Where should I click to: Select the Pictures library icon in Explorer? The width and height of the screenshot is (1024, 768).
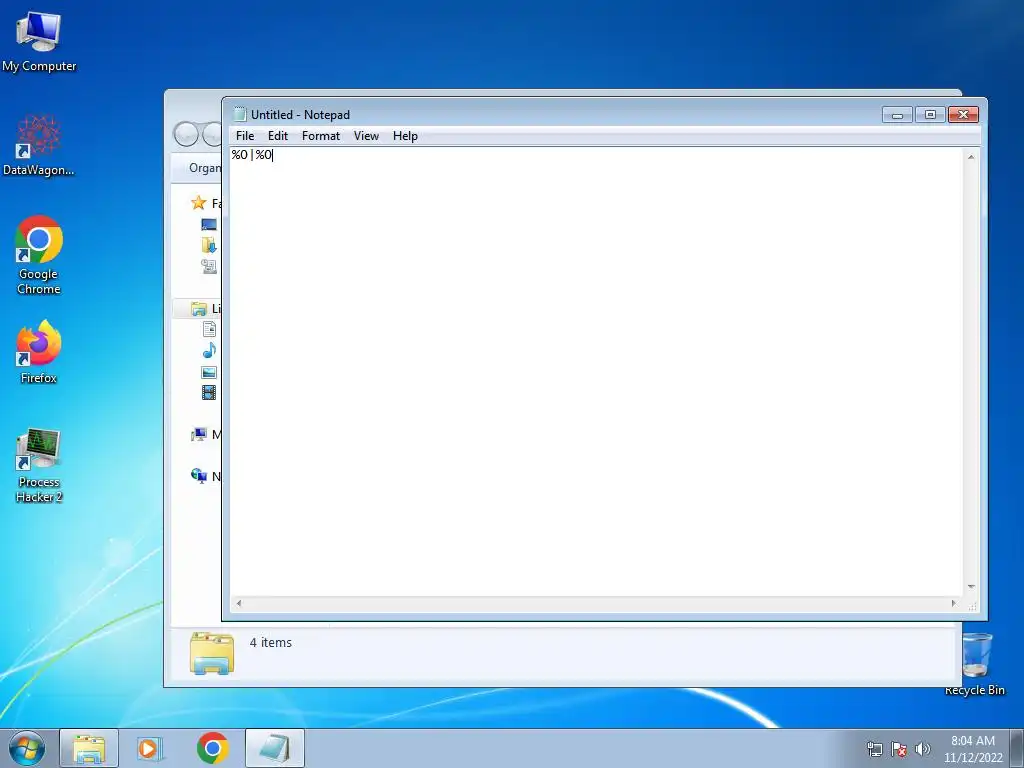[x=209, y=372]
